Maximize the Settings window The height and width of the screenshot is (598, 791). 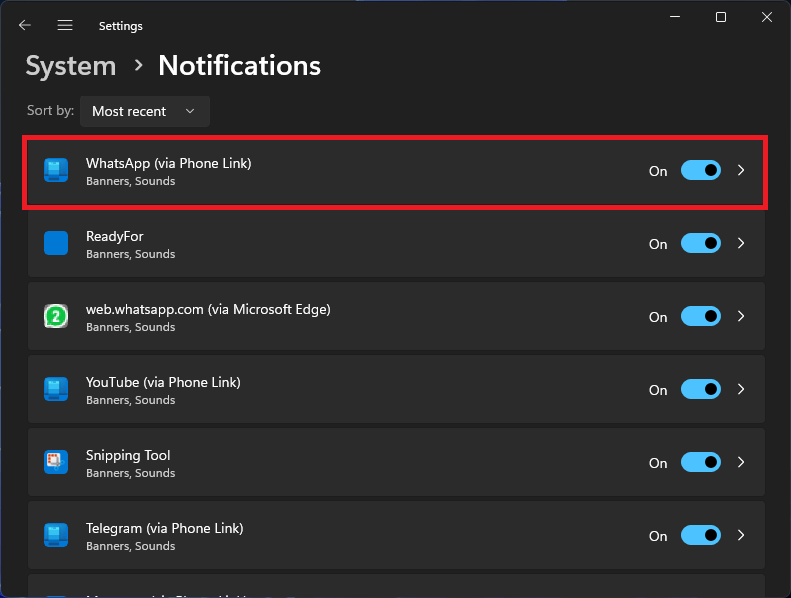721,17
